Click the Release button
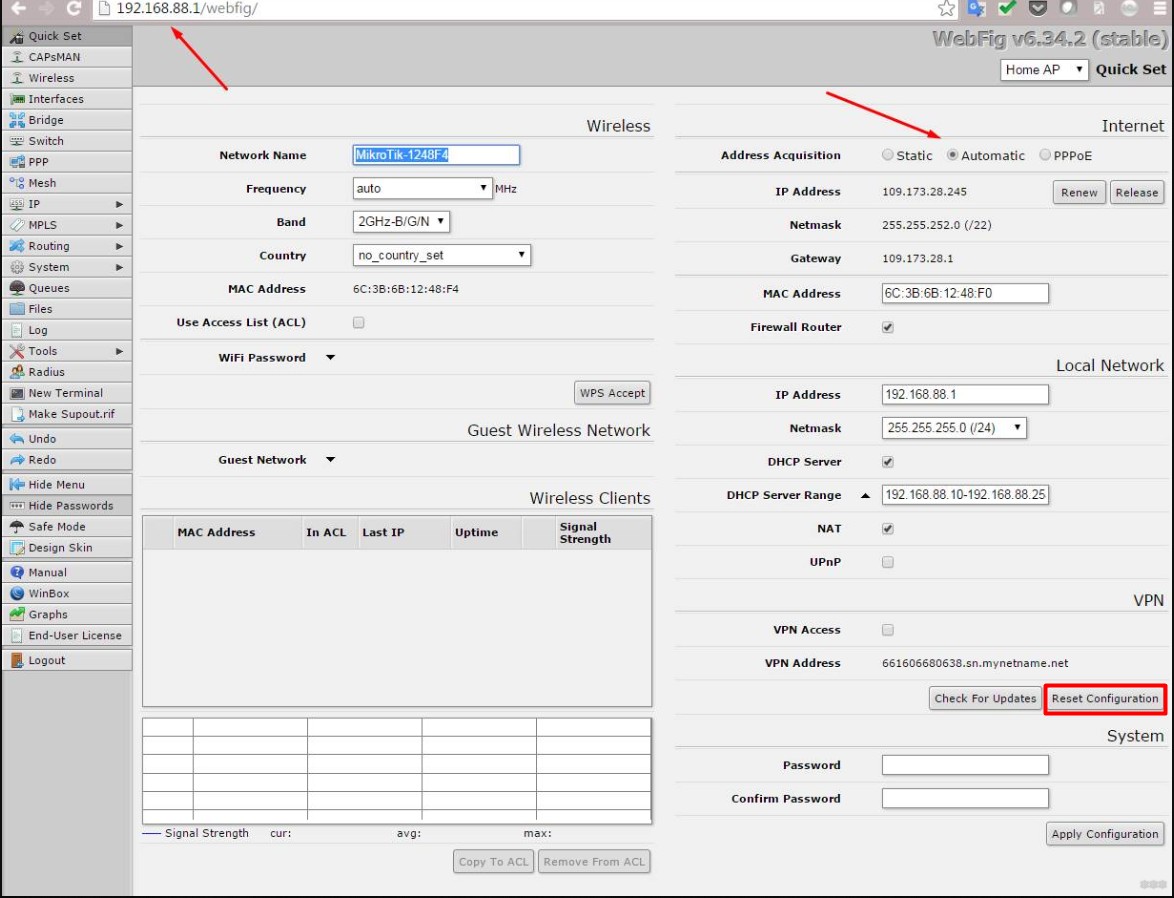This screenshot has width=1174, height=898. click(x=1137, y=192)
